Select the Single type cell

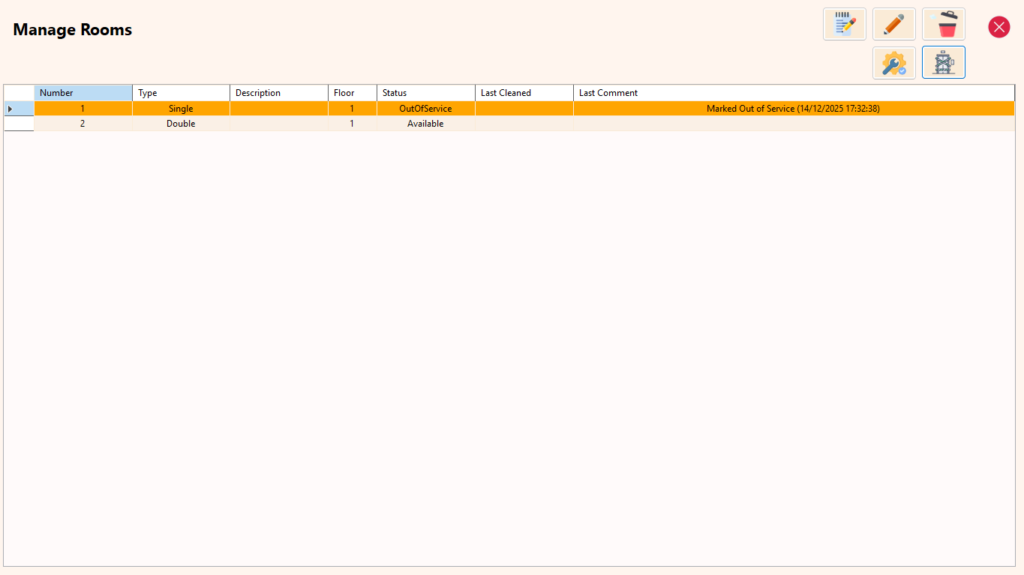(181, 108)
